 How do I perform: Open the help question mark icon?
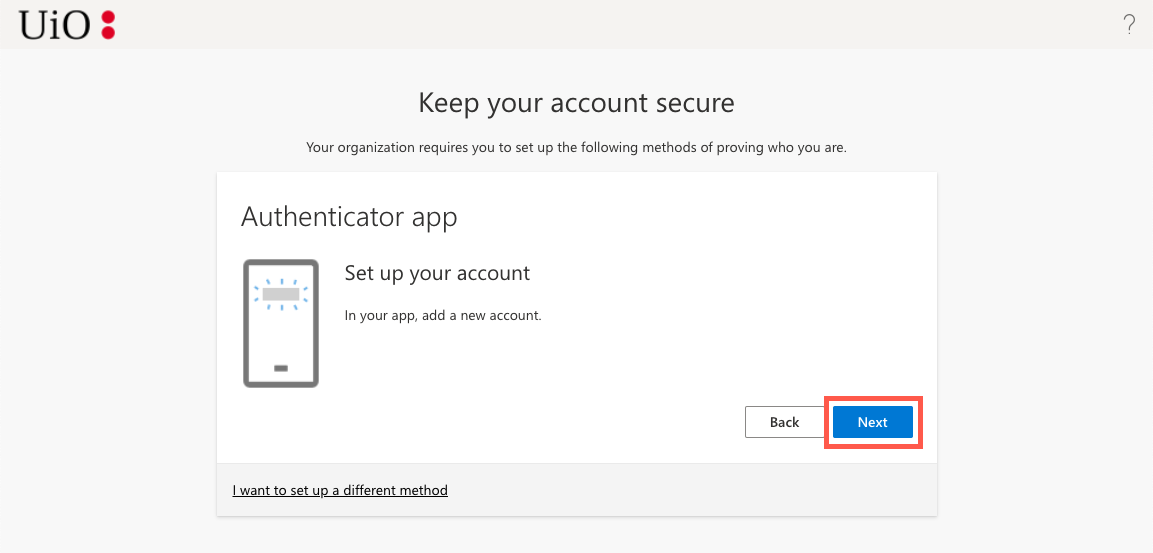(x=1129, y=25)
